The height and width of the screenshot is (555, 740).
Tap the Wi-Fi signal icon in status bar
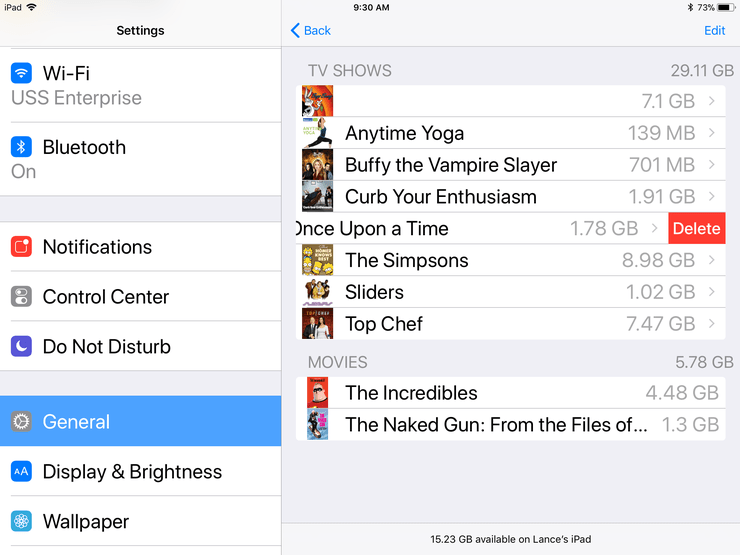click(32, 7)
